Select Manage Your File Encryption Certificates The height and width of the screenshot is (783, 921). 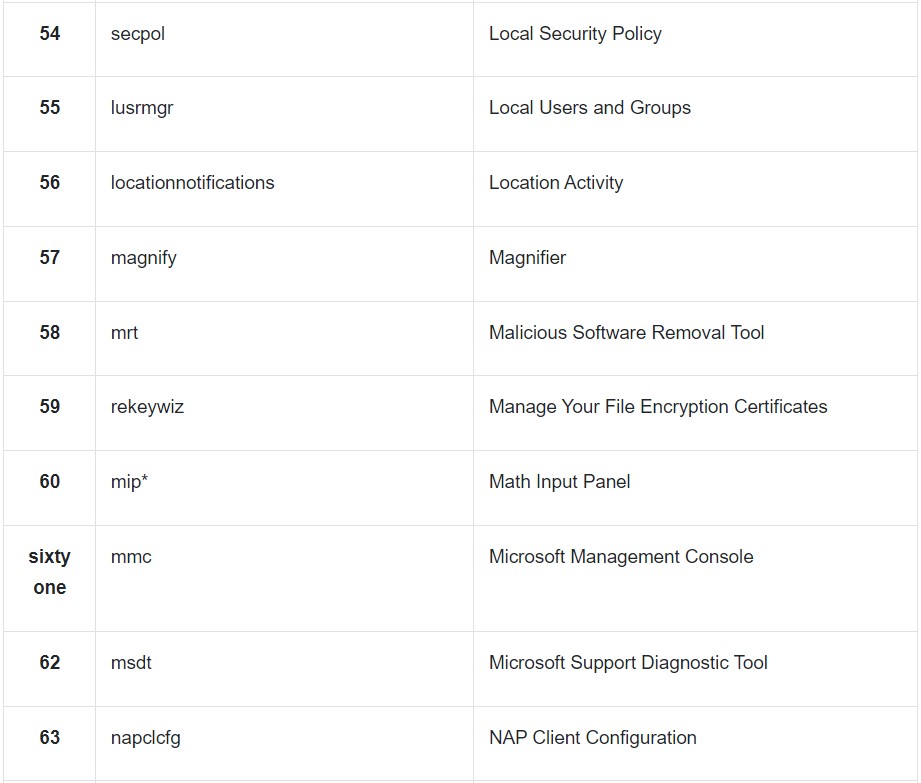(x=658, y=406)
